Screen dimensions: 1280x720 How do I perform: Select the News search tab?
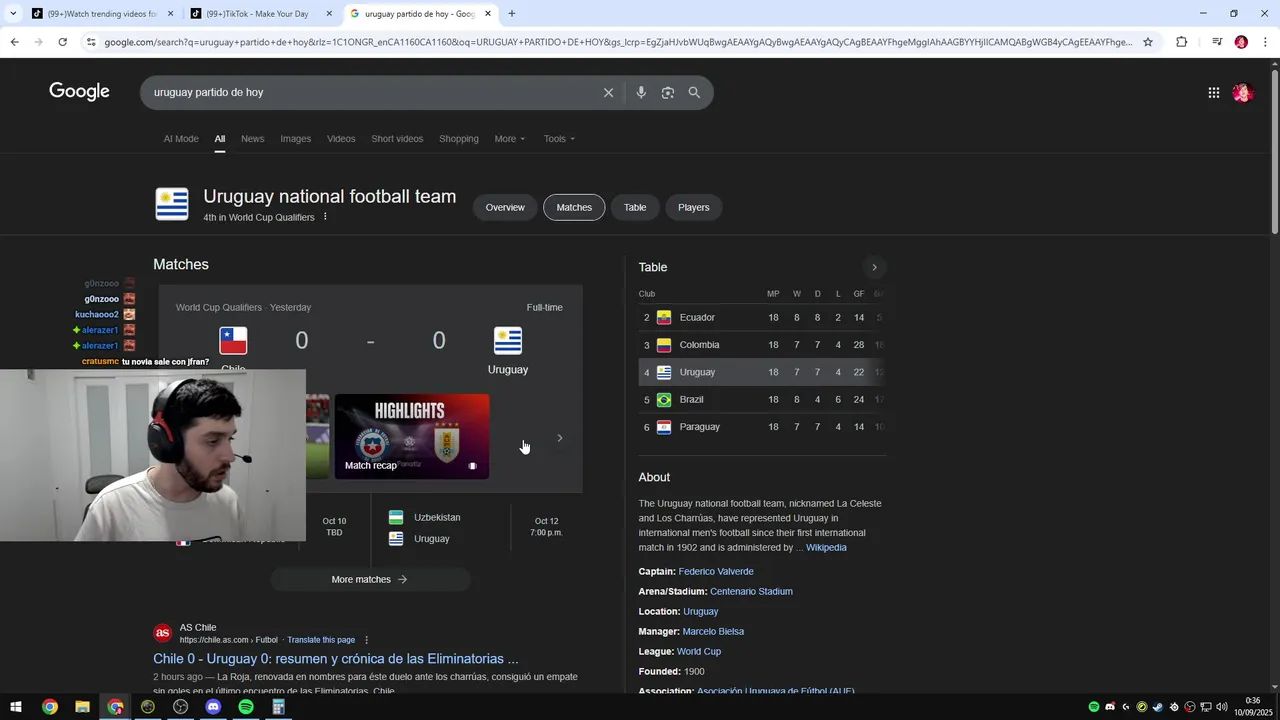click(x=253, y=139)
